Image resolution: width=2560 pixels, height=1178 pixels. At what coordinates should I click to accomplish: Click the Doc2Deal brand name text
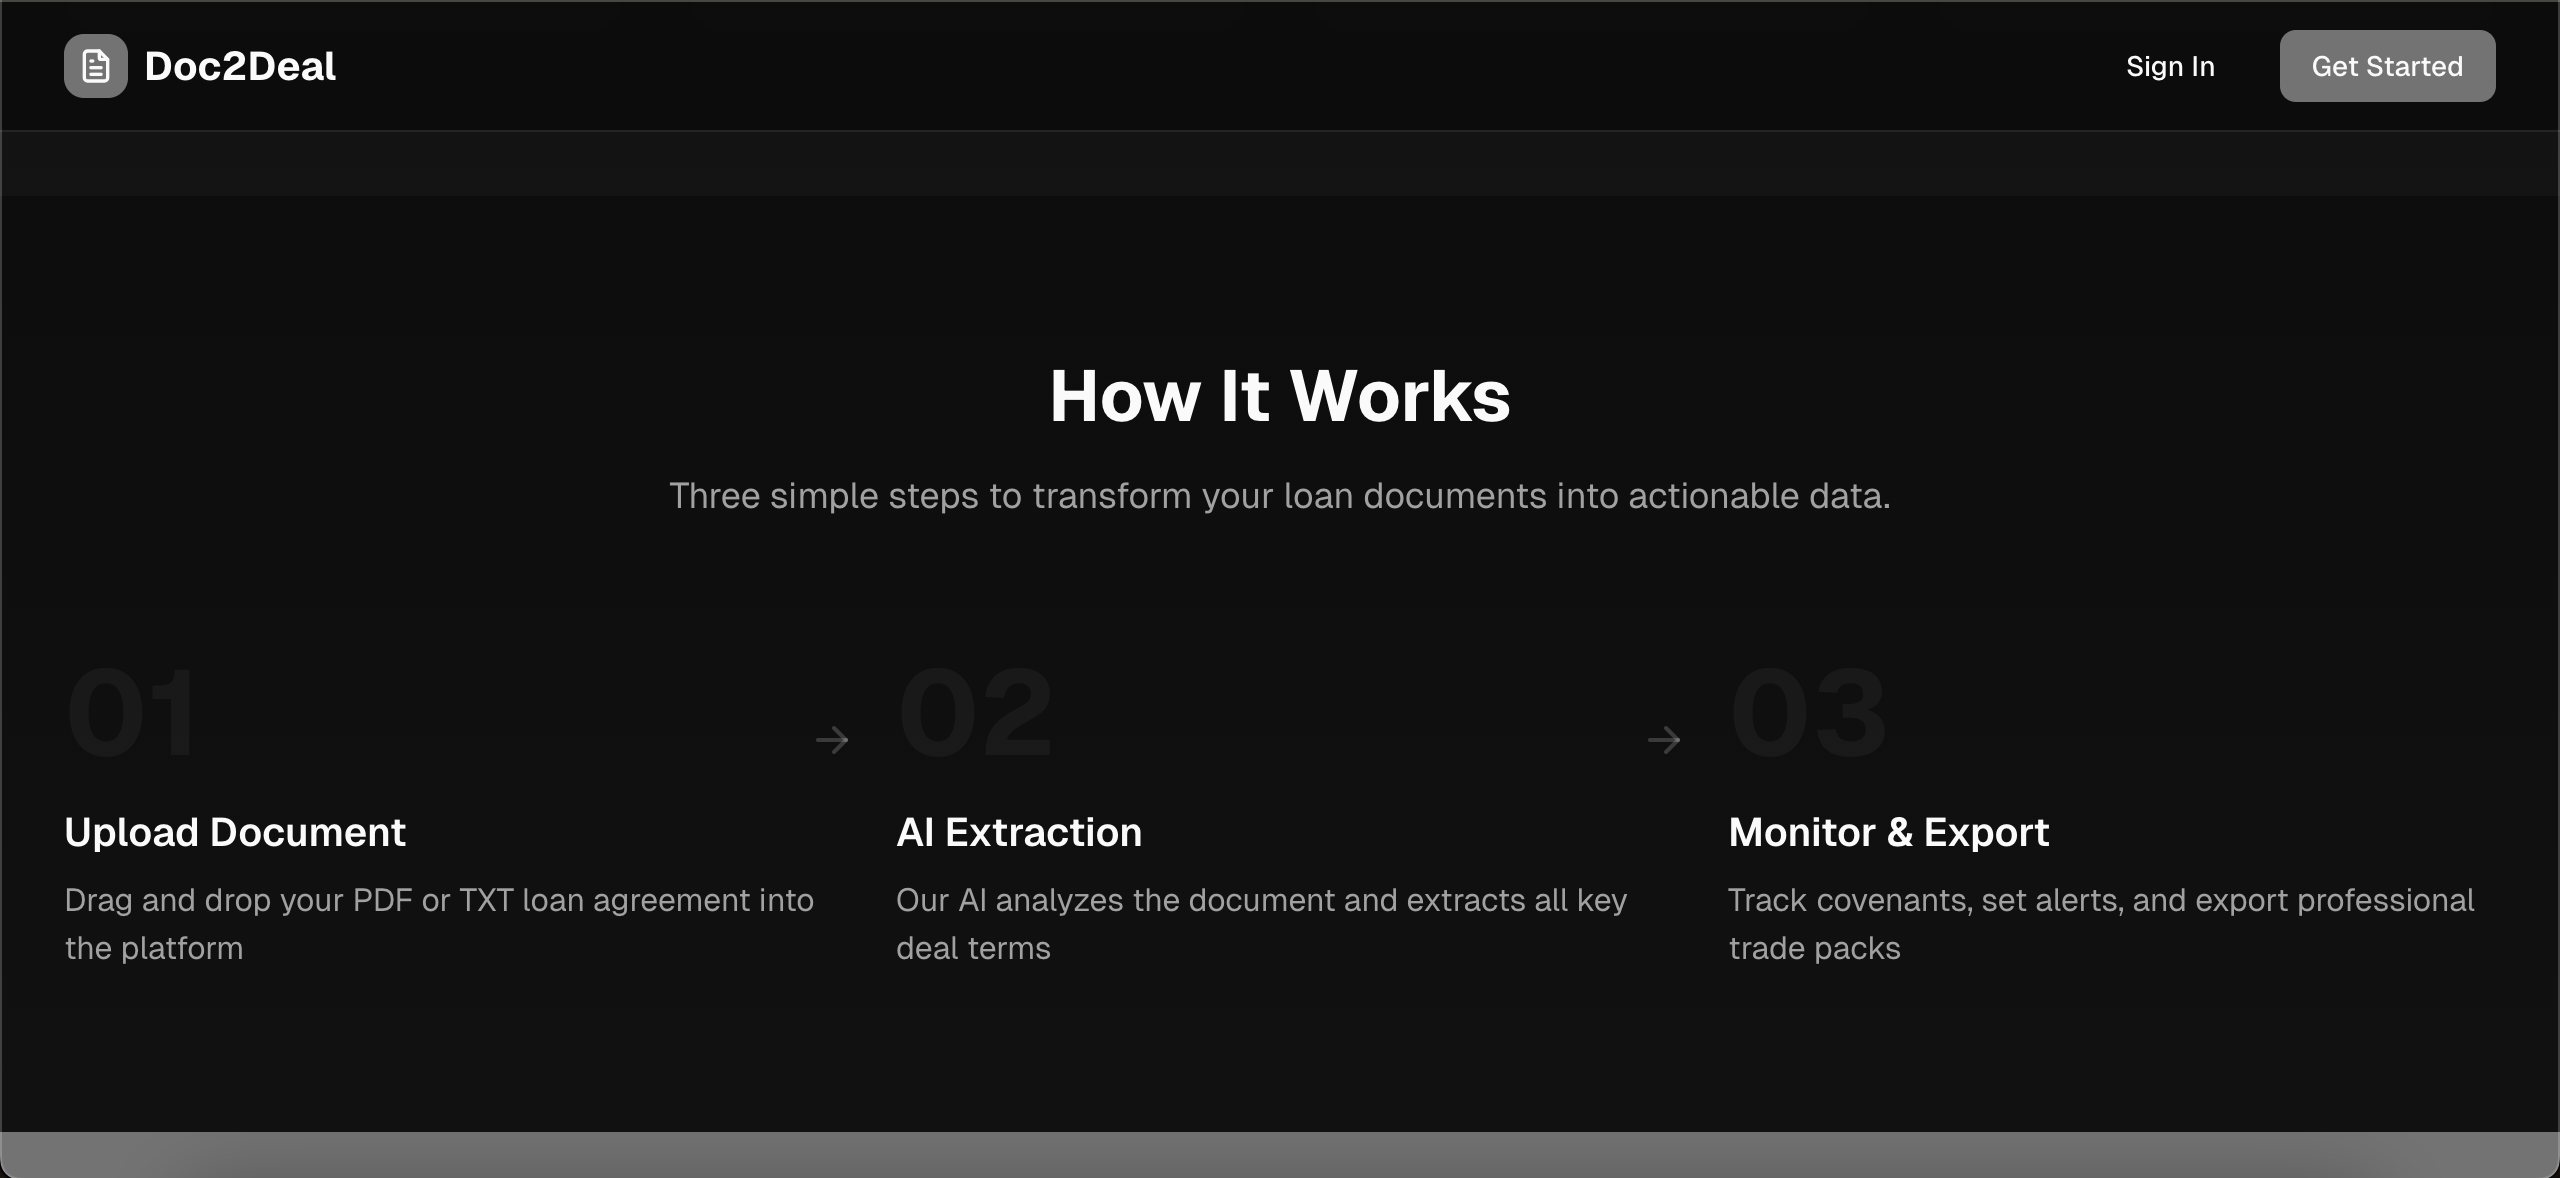[240, 66]
